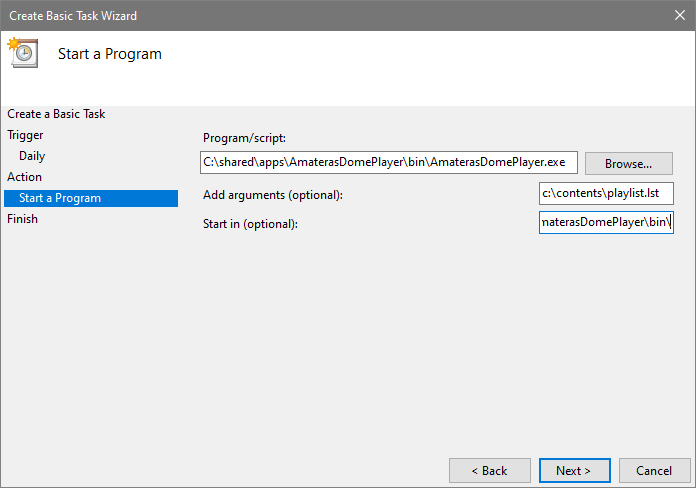Image resolution: width=696 pixels, height=488 pixels.
Task: Cancel the task wizard
Action: coord(654,470)
